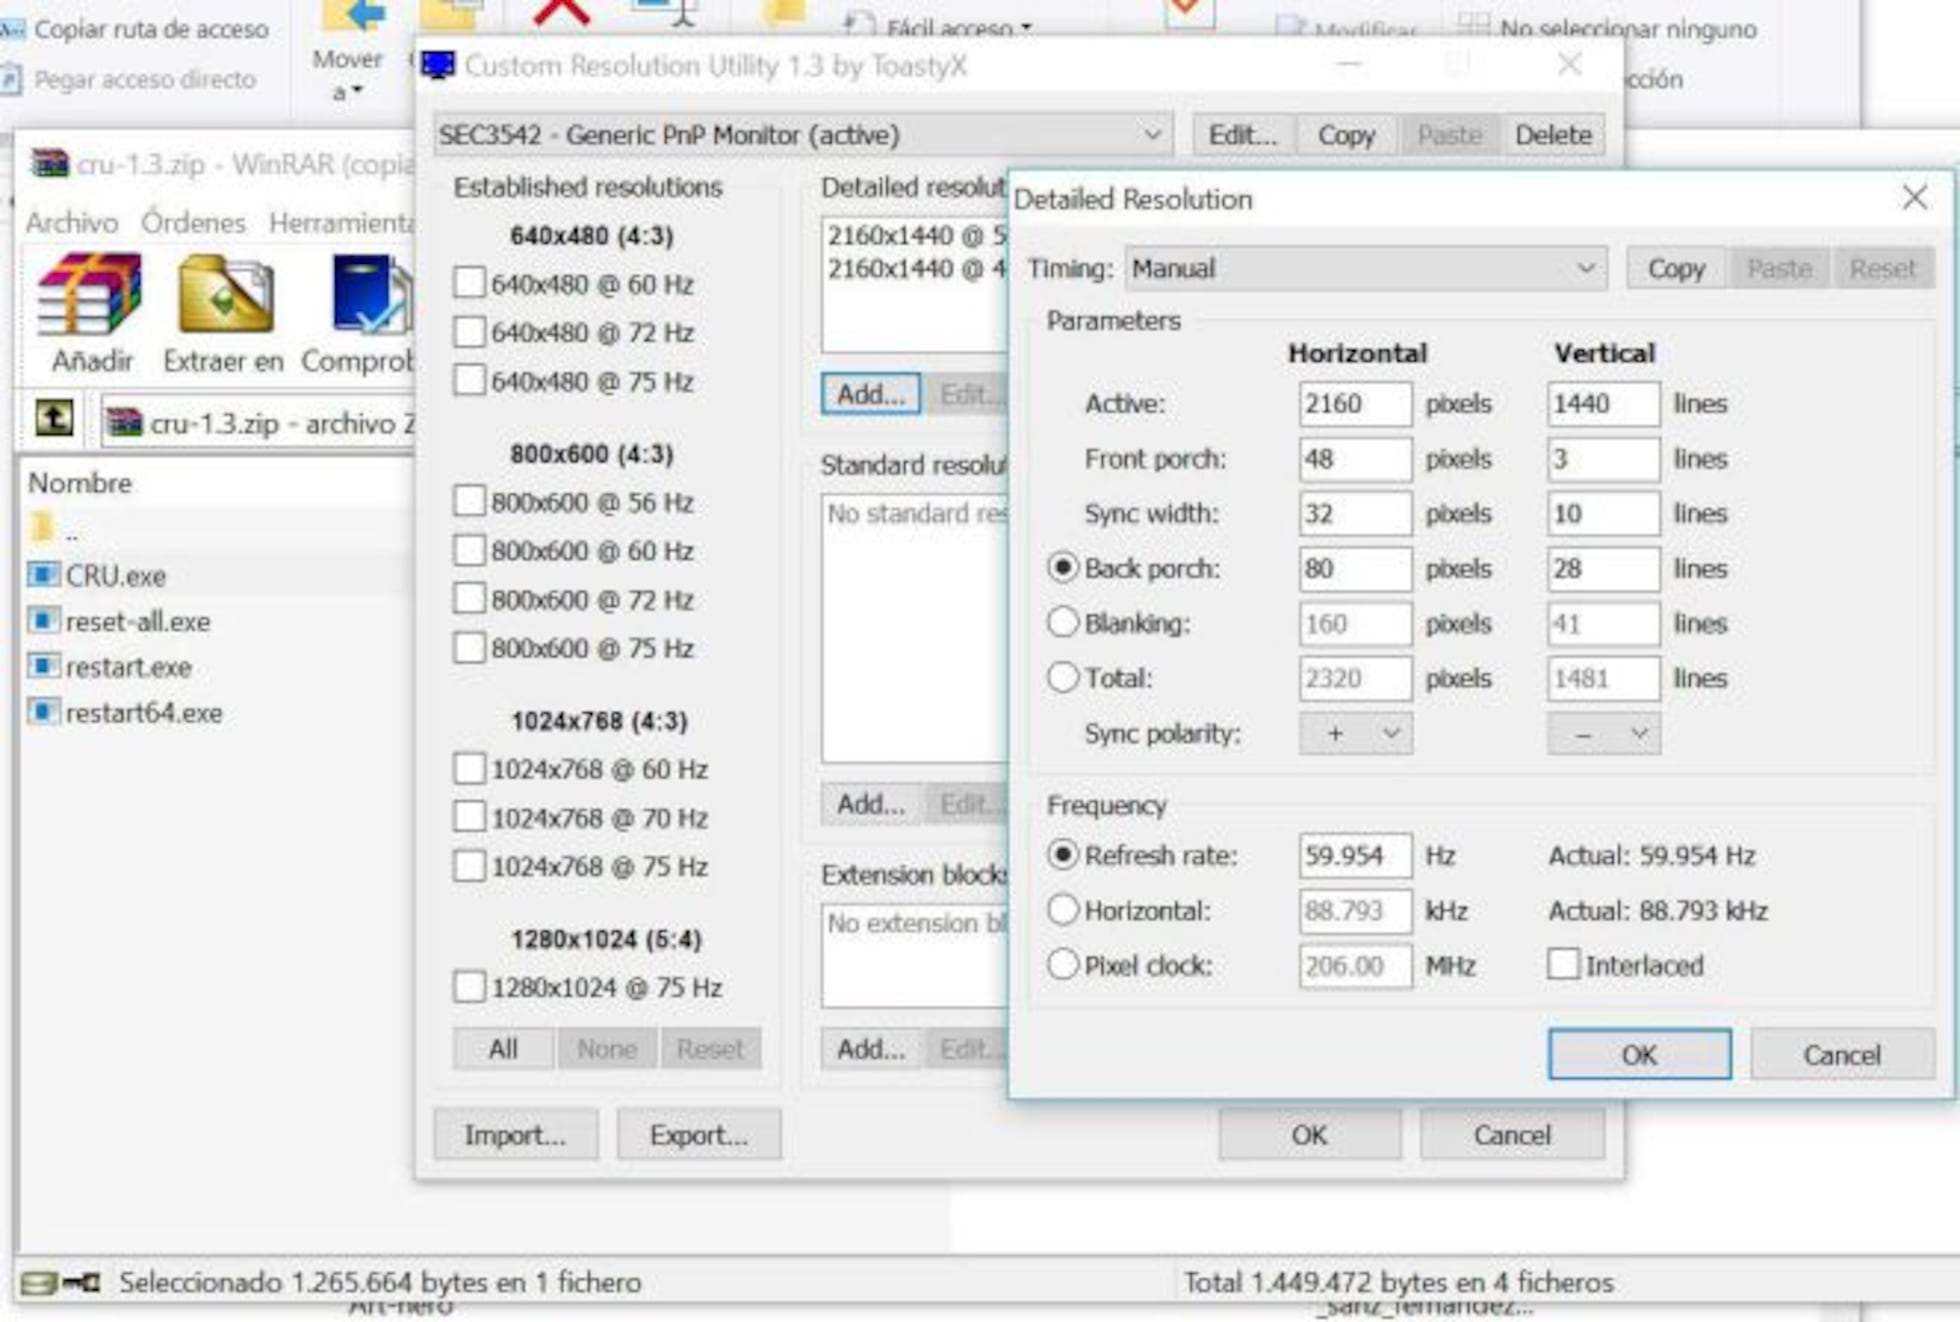Click the Comprobar icon in WinRAR
The height and width of the screenshot is (1322, 1960).
368,296
